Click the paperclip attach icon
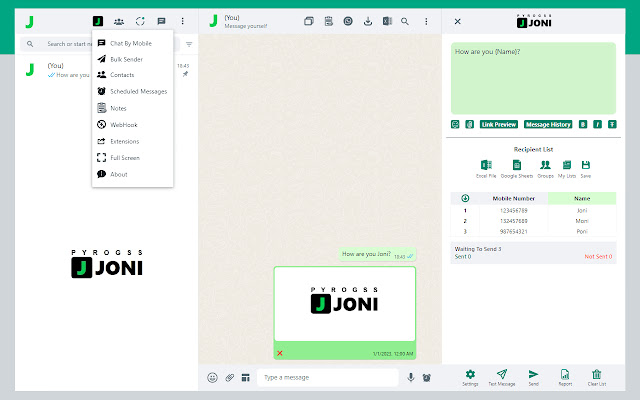 tap(230, 378)
